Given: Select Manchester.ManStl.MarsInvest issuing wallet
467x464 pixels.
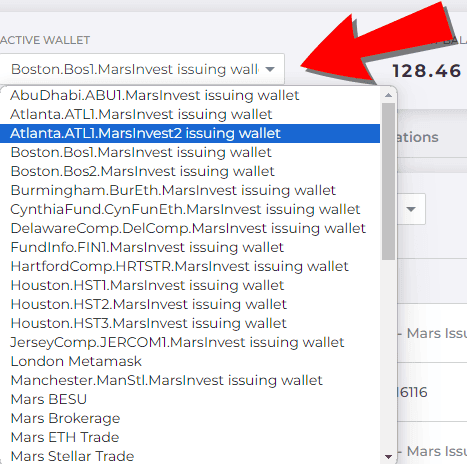Looking at the screenshot, I should point(190,380).
